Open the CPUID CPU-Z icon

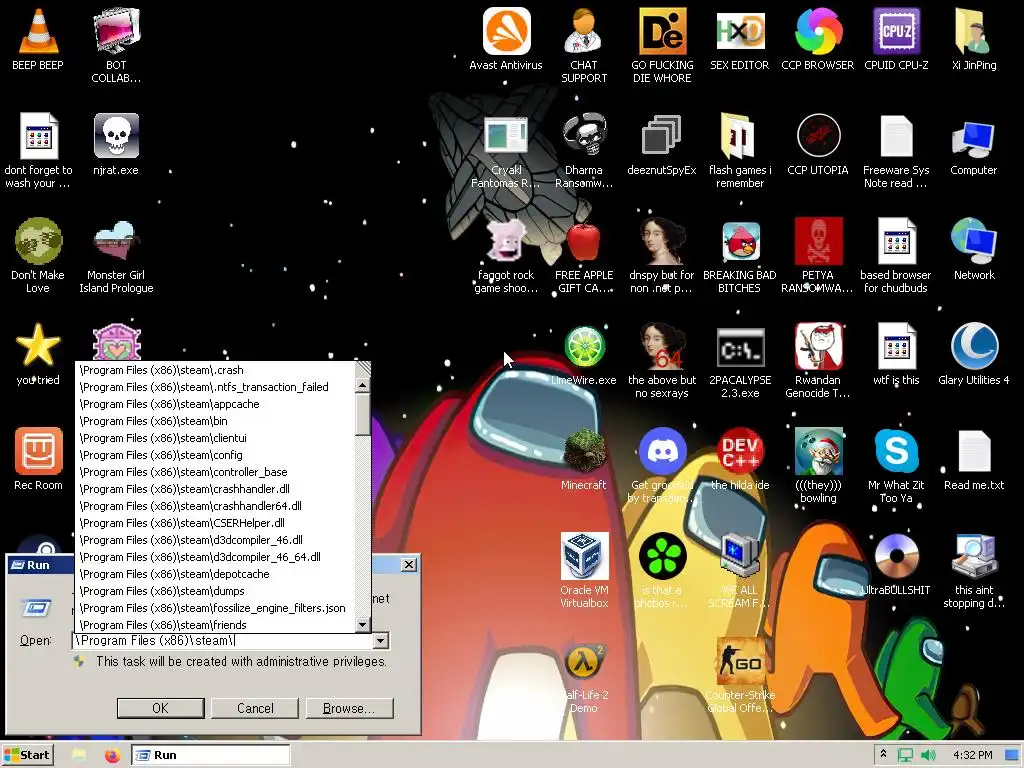[x=896, y=31]
